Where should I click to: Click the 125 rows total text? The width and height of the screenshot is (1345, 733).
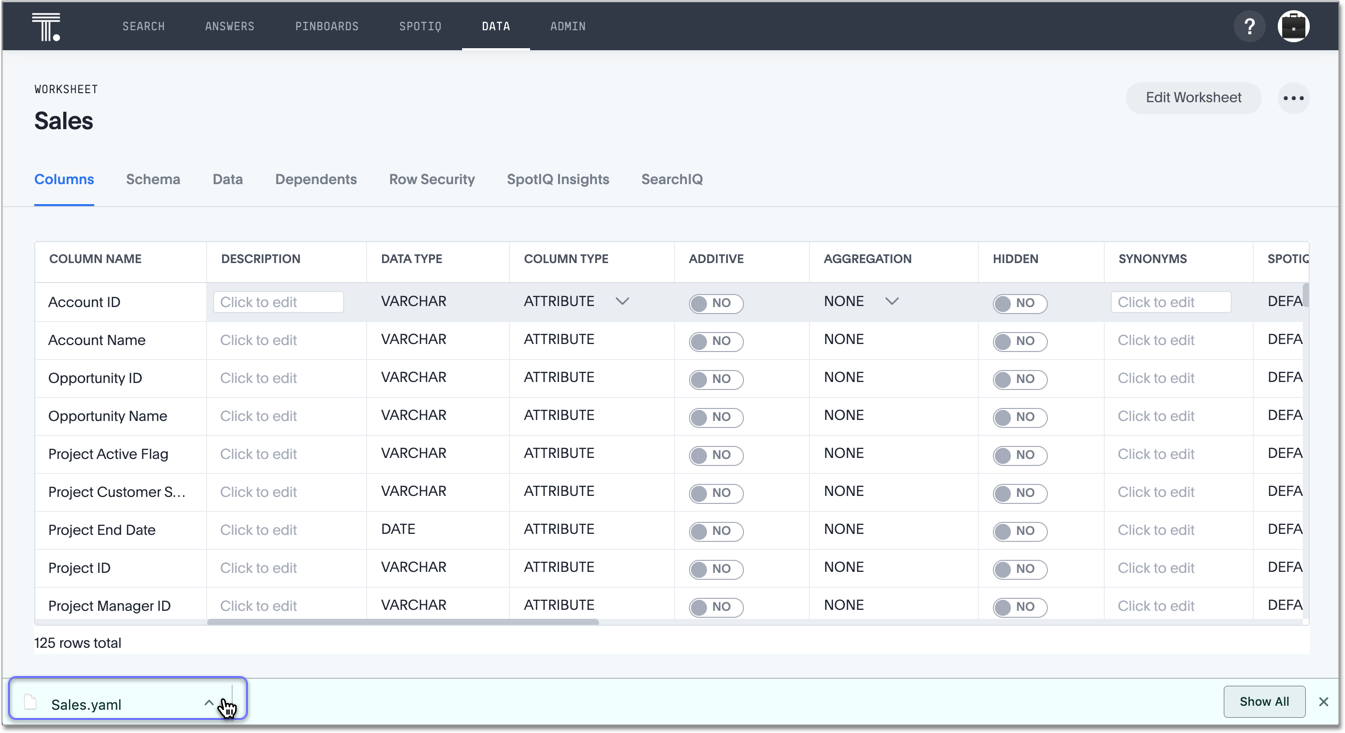[78, 643]
